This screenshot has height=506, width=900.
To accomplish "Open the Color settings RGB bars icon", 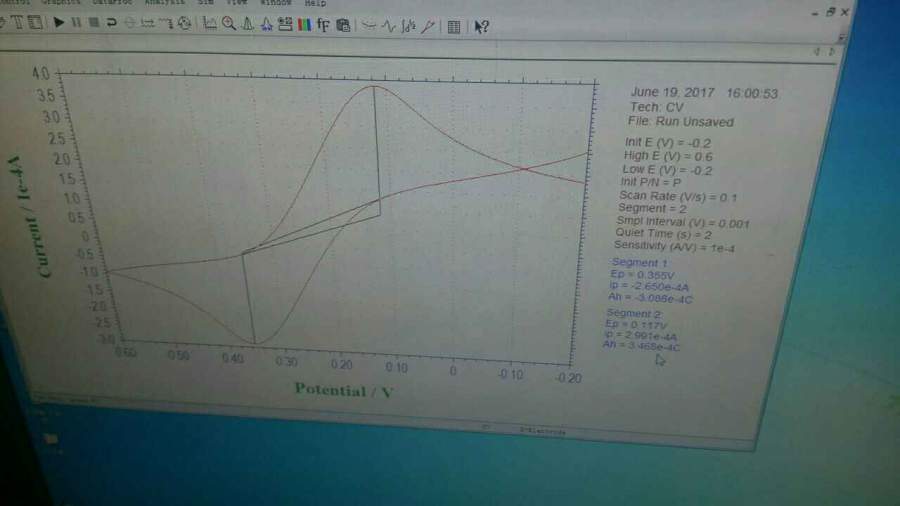I will point(304,25).
